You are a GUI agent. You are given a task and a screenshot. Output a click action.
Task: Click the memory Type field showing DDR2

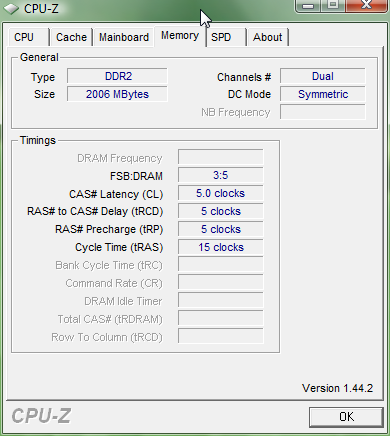click(x=117, y=76)
